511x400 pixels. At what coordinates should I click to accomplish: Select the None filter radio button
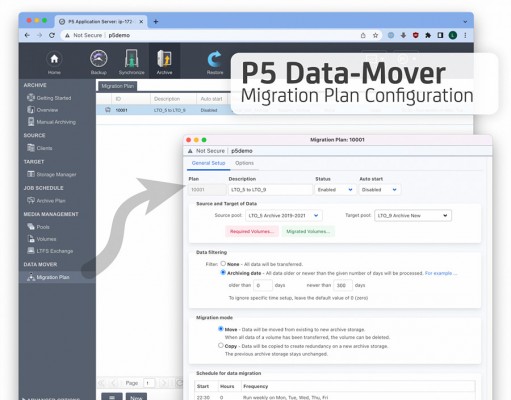tap(223, 263)
